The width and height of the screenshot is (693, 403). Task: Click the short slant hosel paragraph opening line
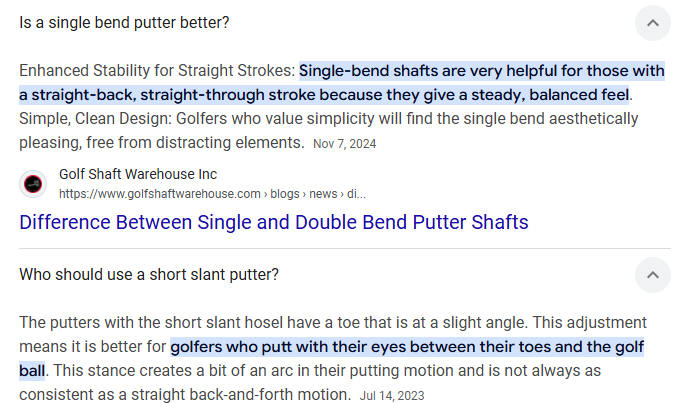point(333,323)
